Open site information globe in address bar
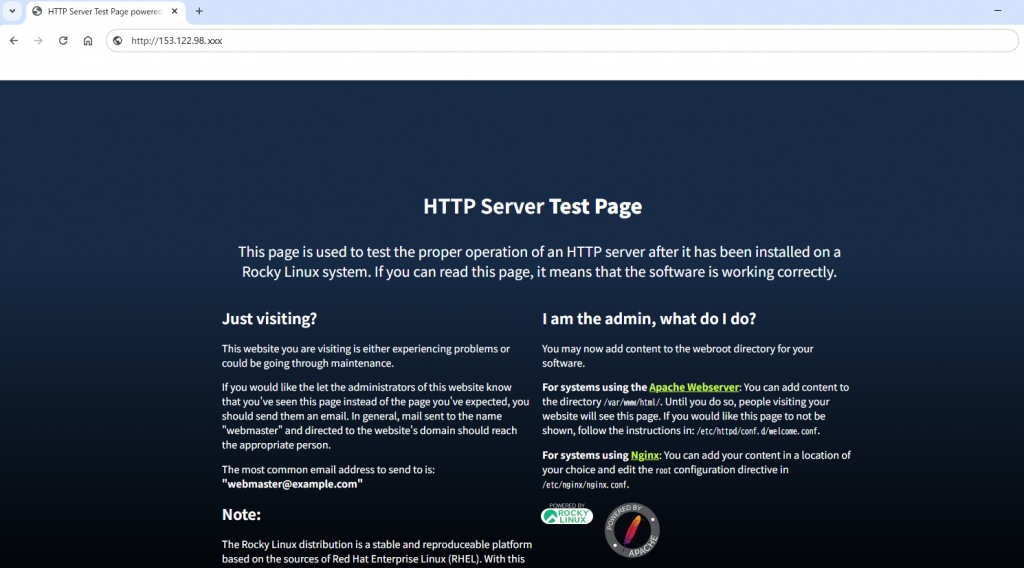The width and height of the screenshot is (1024, 568). [x=118, y=40]
